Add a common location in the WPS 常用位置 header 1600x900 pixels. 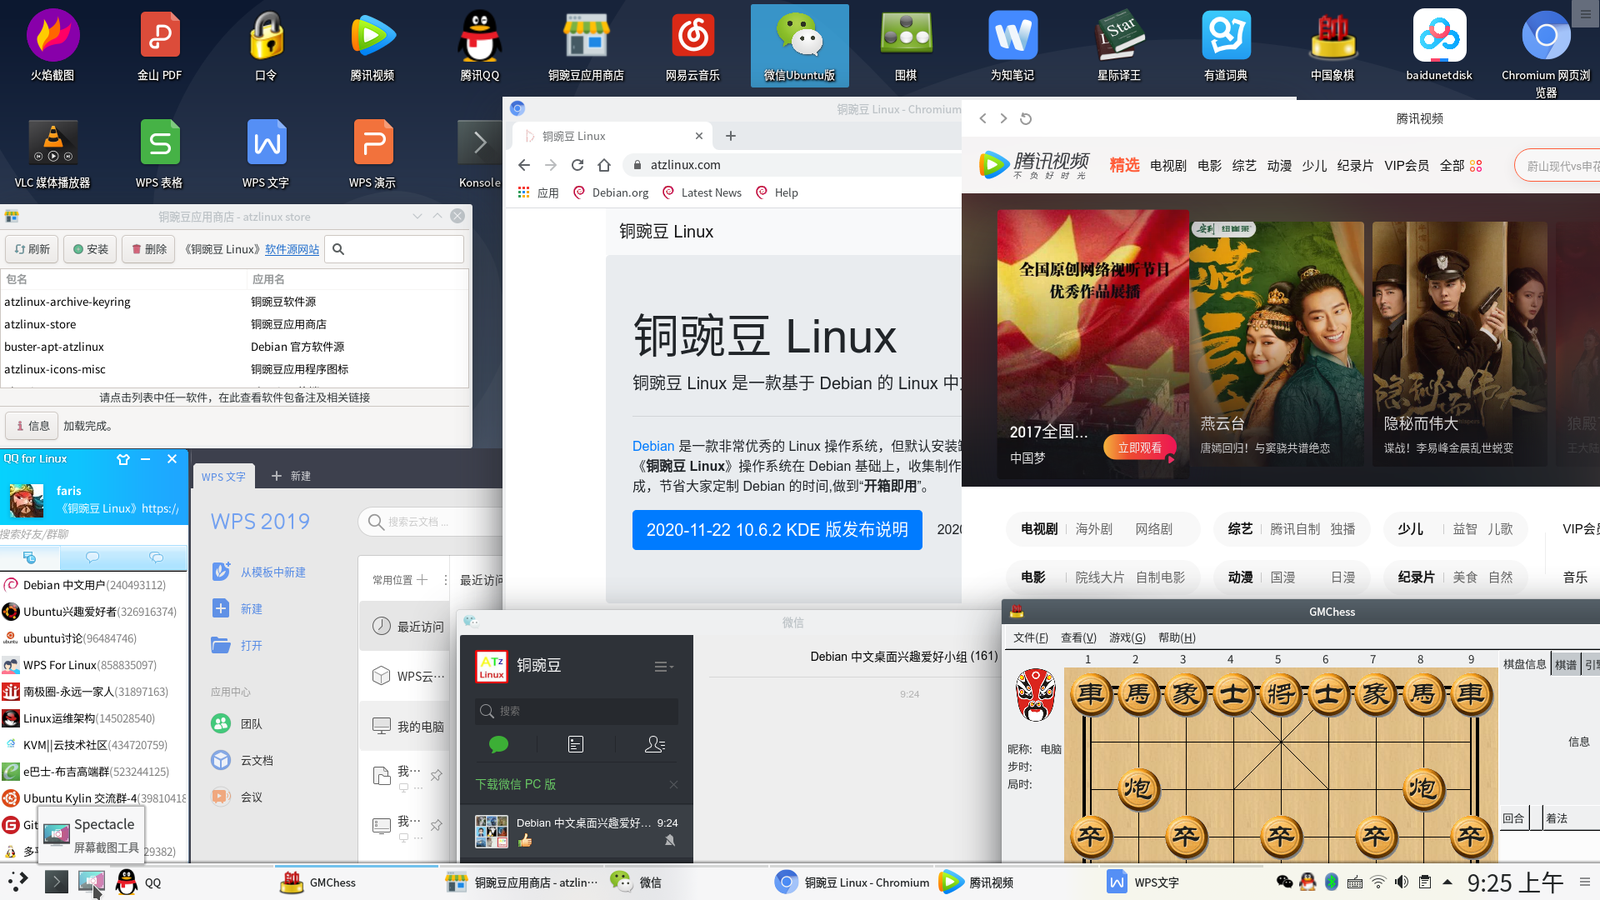pos(422,580)
